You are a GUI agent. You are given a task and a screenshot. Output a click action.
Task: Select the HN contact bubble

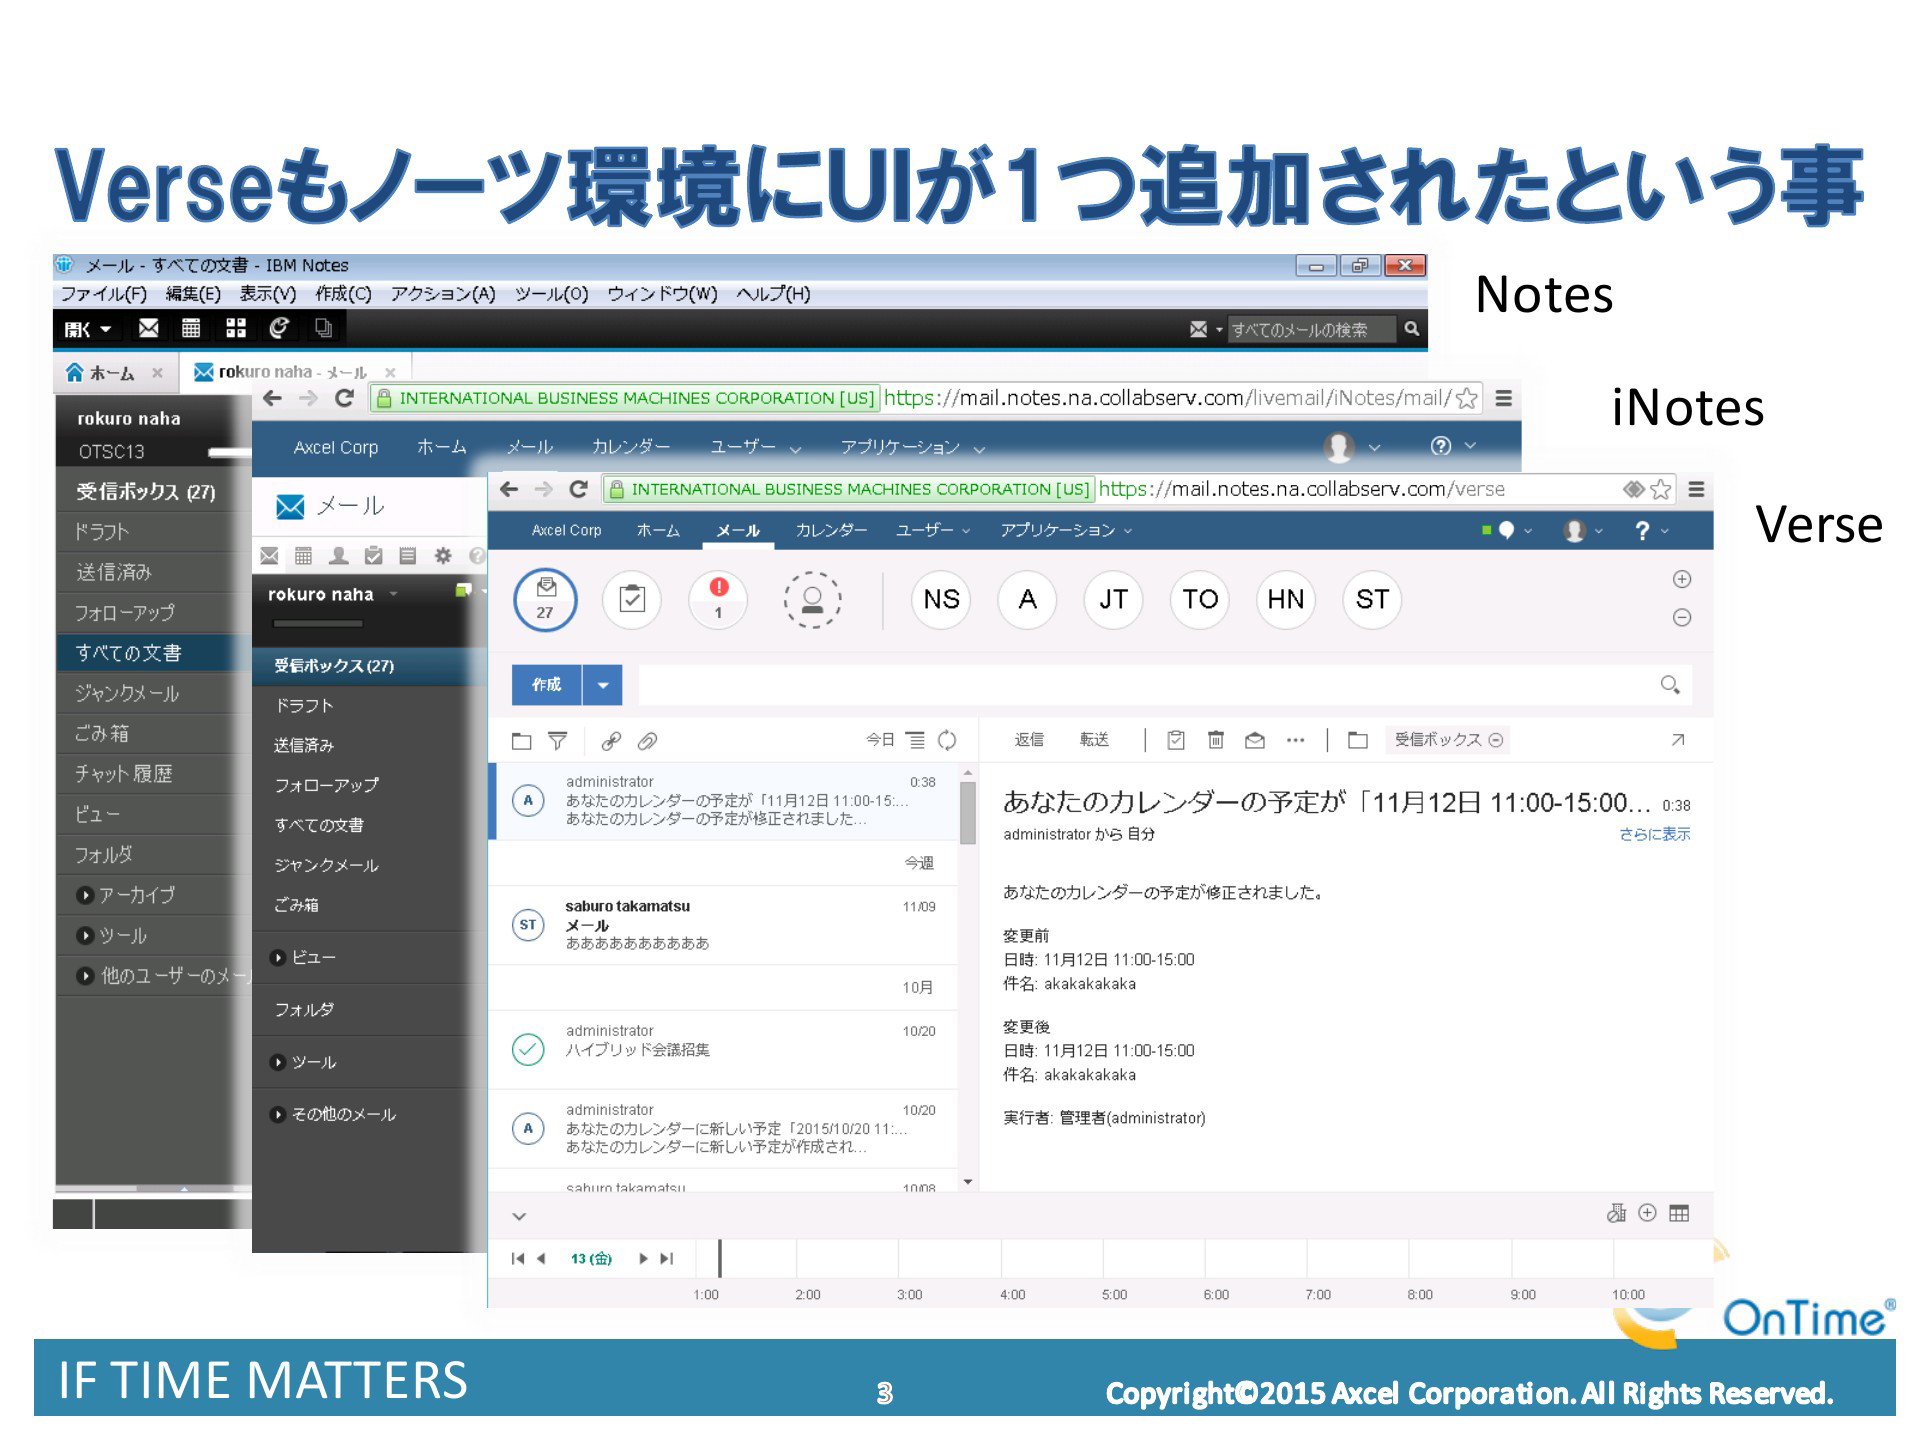(1286, 600)
